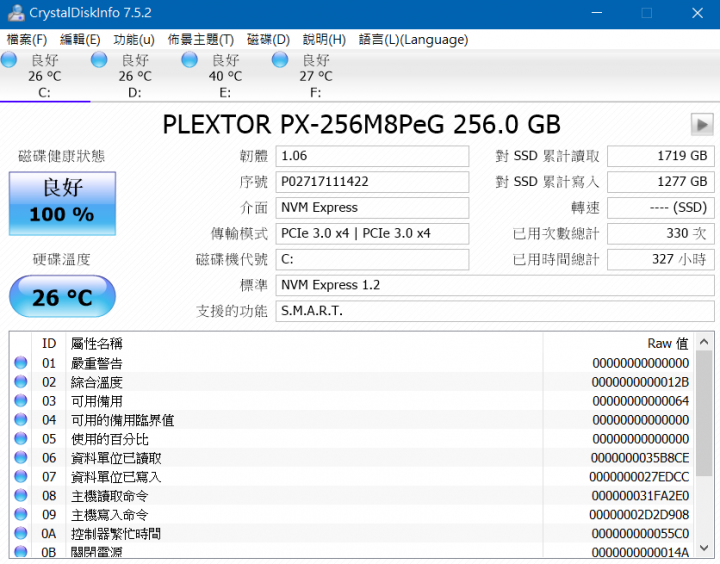Open the 說明(H) menu
Screen dimensions: 720x564
click(324, 40)
